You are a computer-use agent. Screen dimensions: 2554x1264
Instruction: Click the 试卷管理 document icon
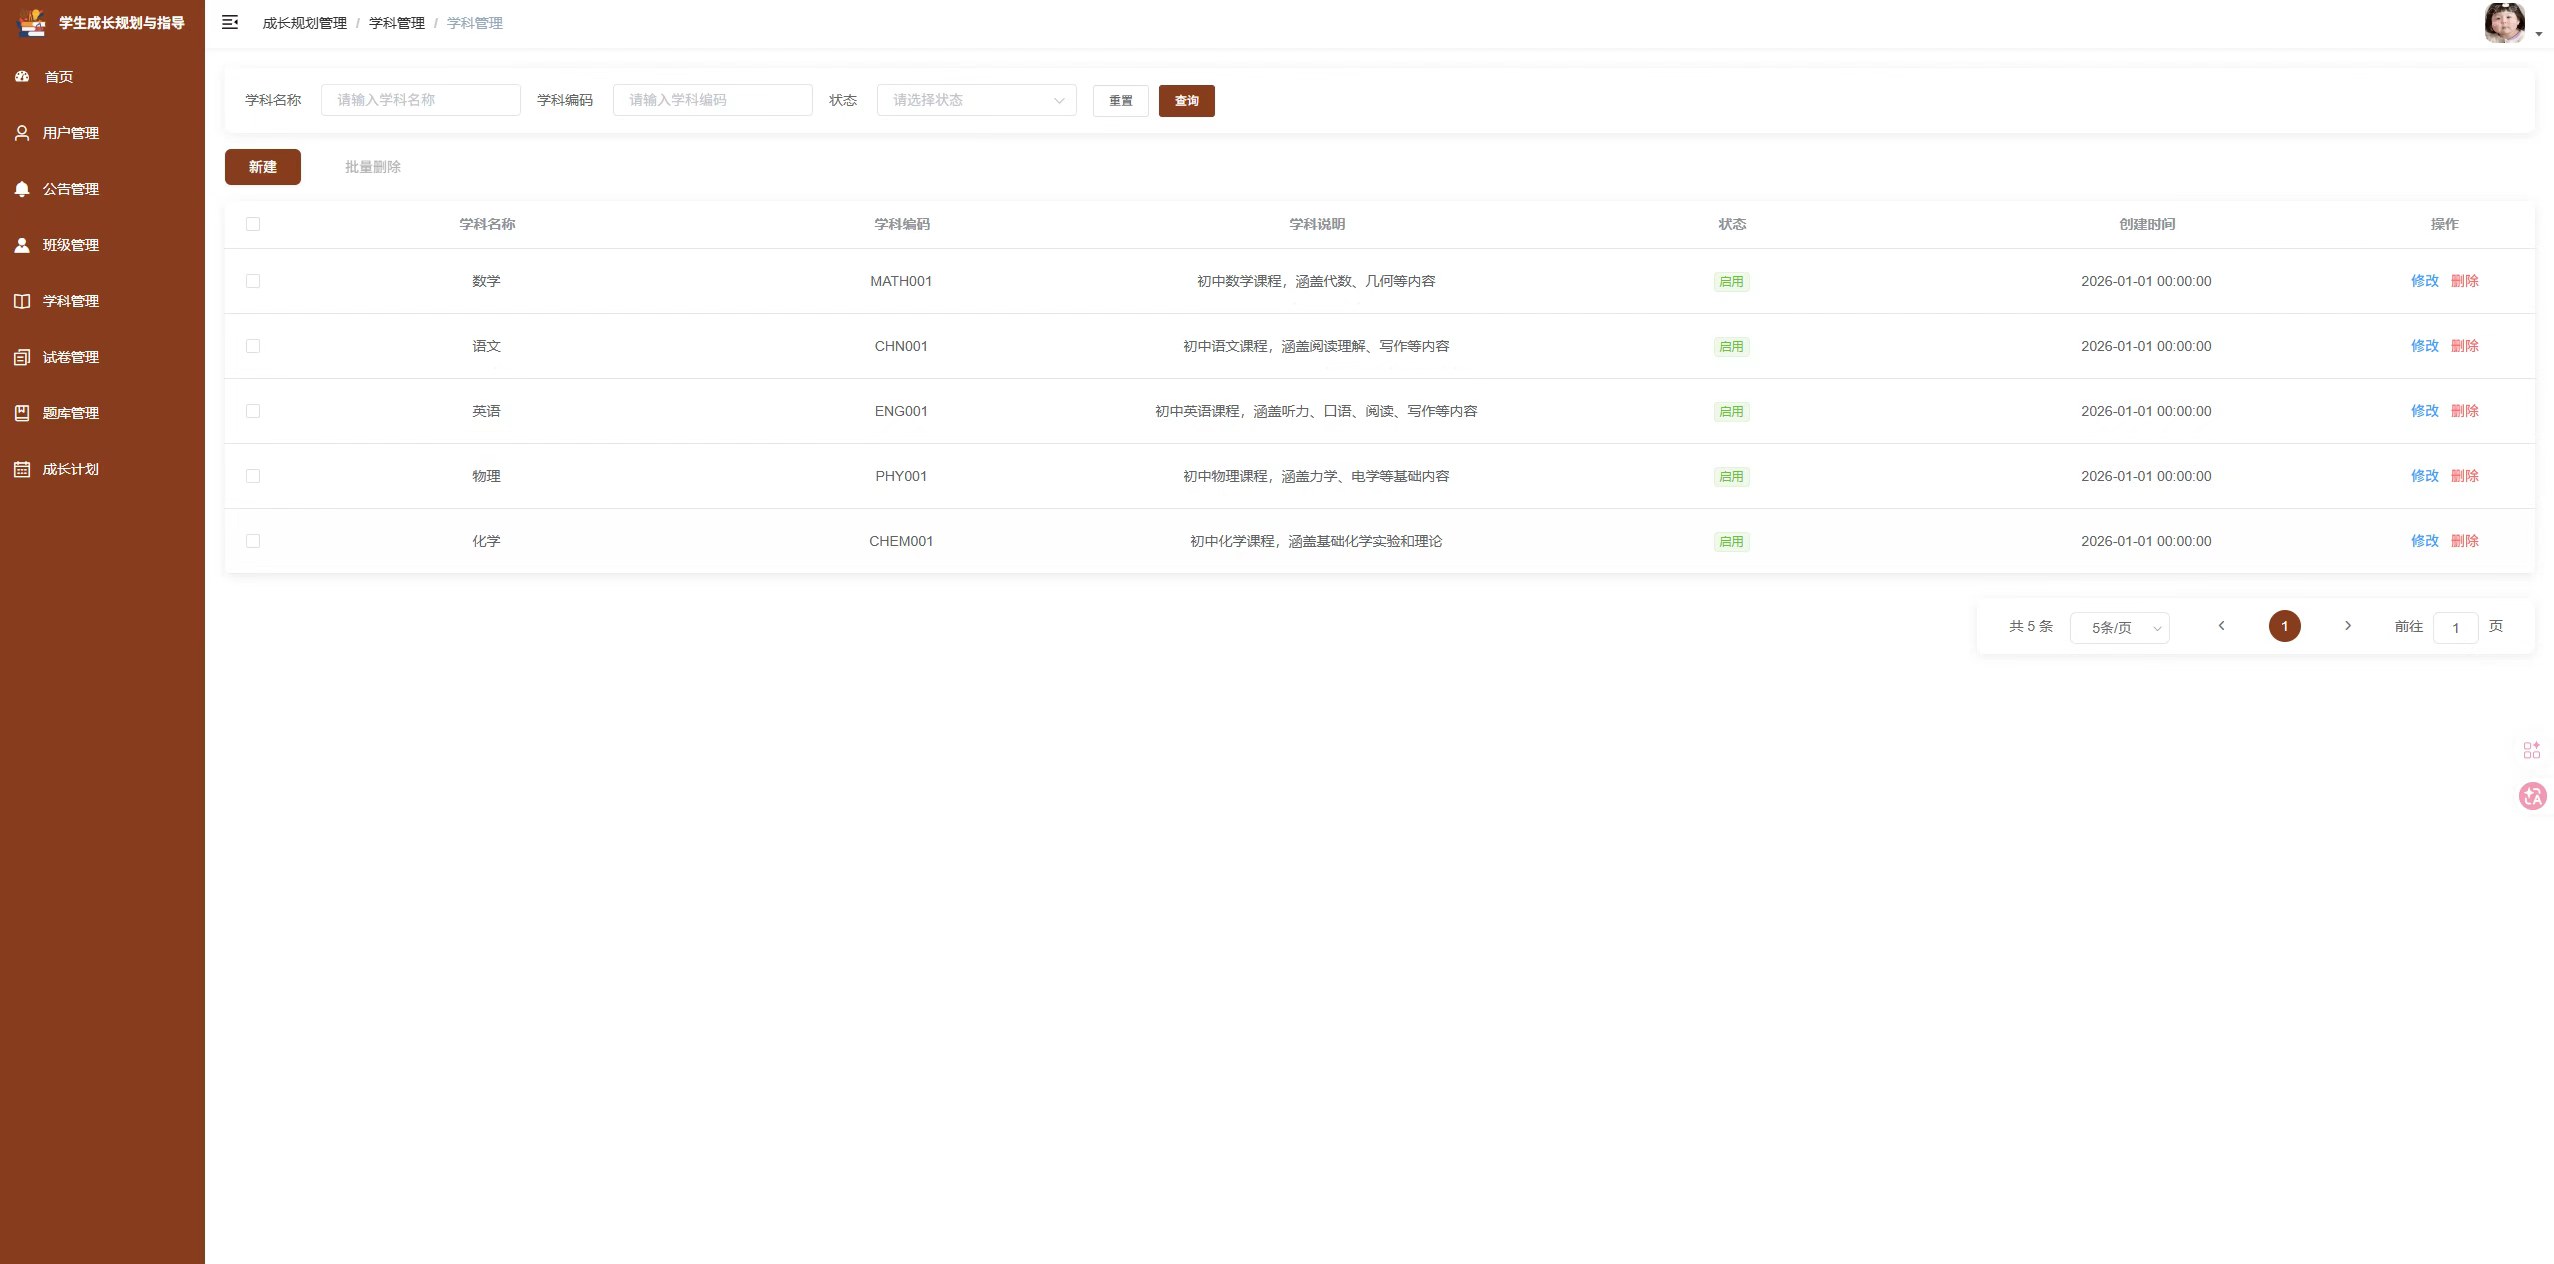coord(22,356)
